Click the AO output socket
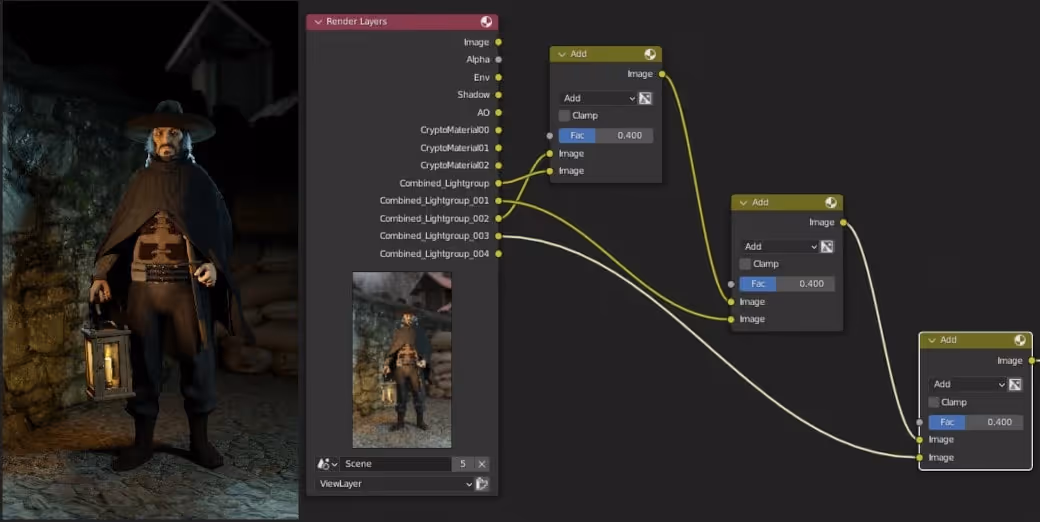This screenshot has width=1040, height=522. [x=499, y=113]
